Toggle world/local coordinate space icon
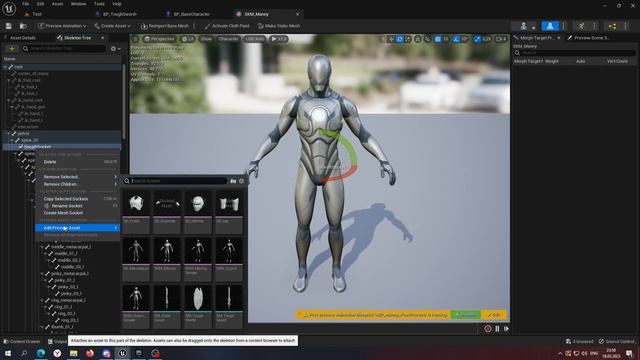 [418, 39]
